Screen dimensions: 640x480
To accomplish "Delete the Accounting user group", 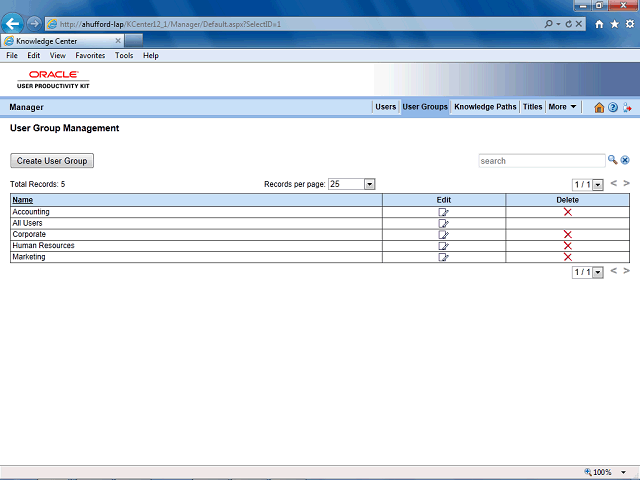I will coord(567,212).
